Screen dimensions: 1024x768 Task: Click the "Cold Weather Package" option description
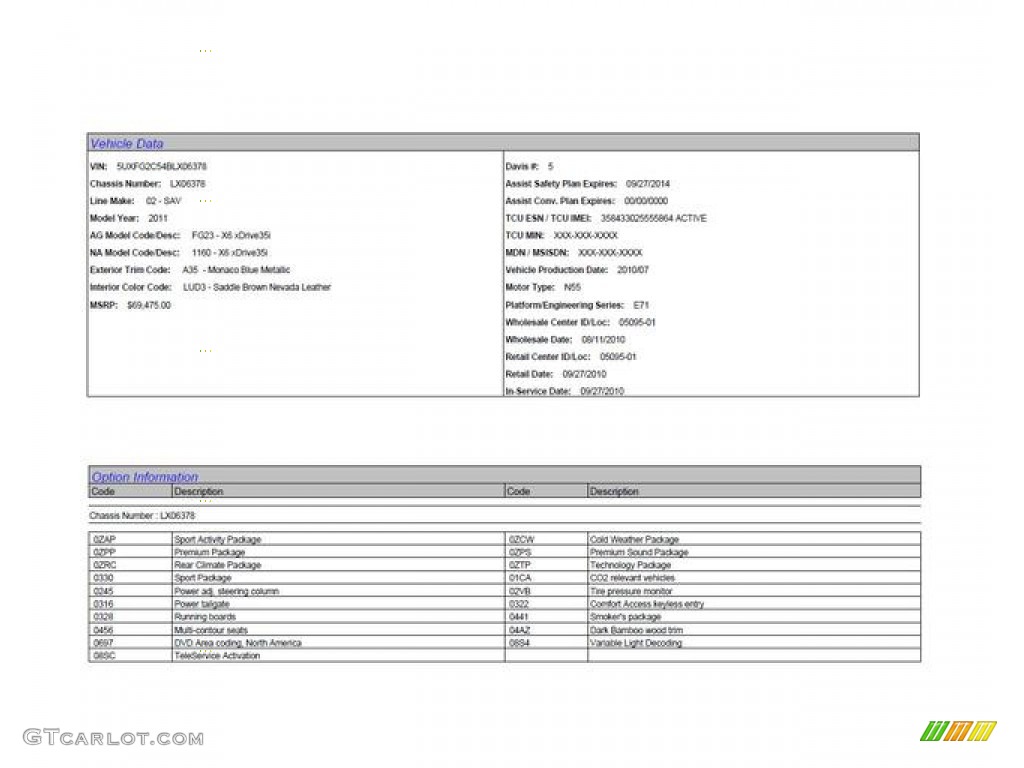point(634,539)
